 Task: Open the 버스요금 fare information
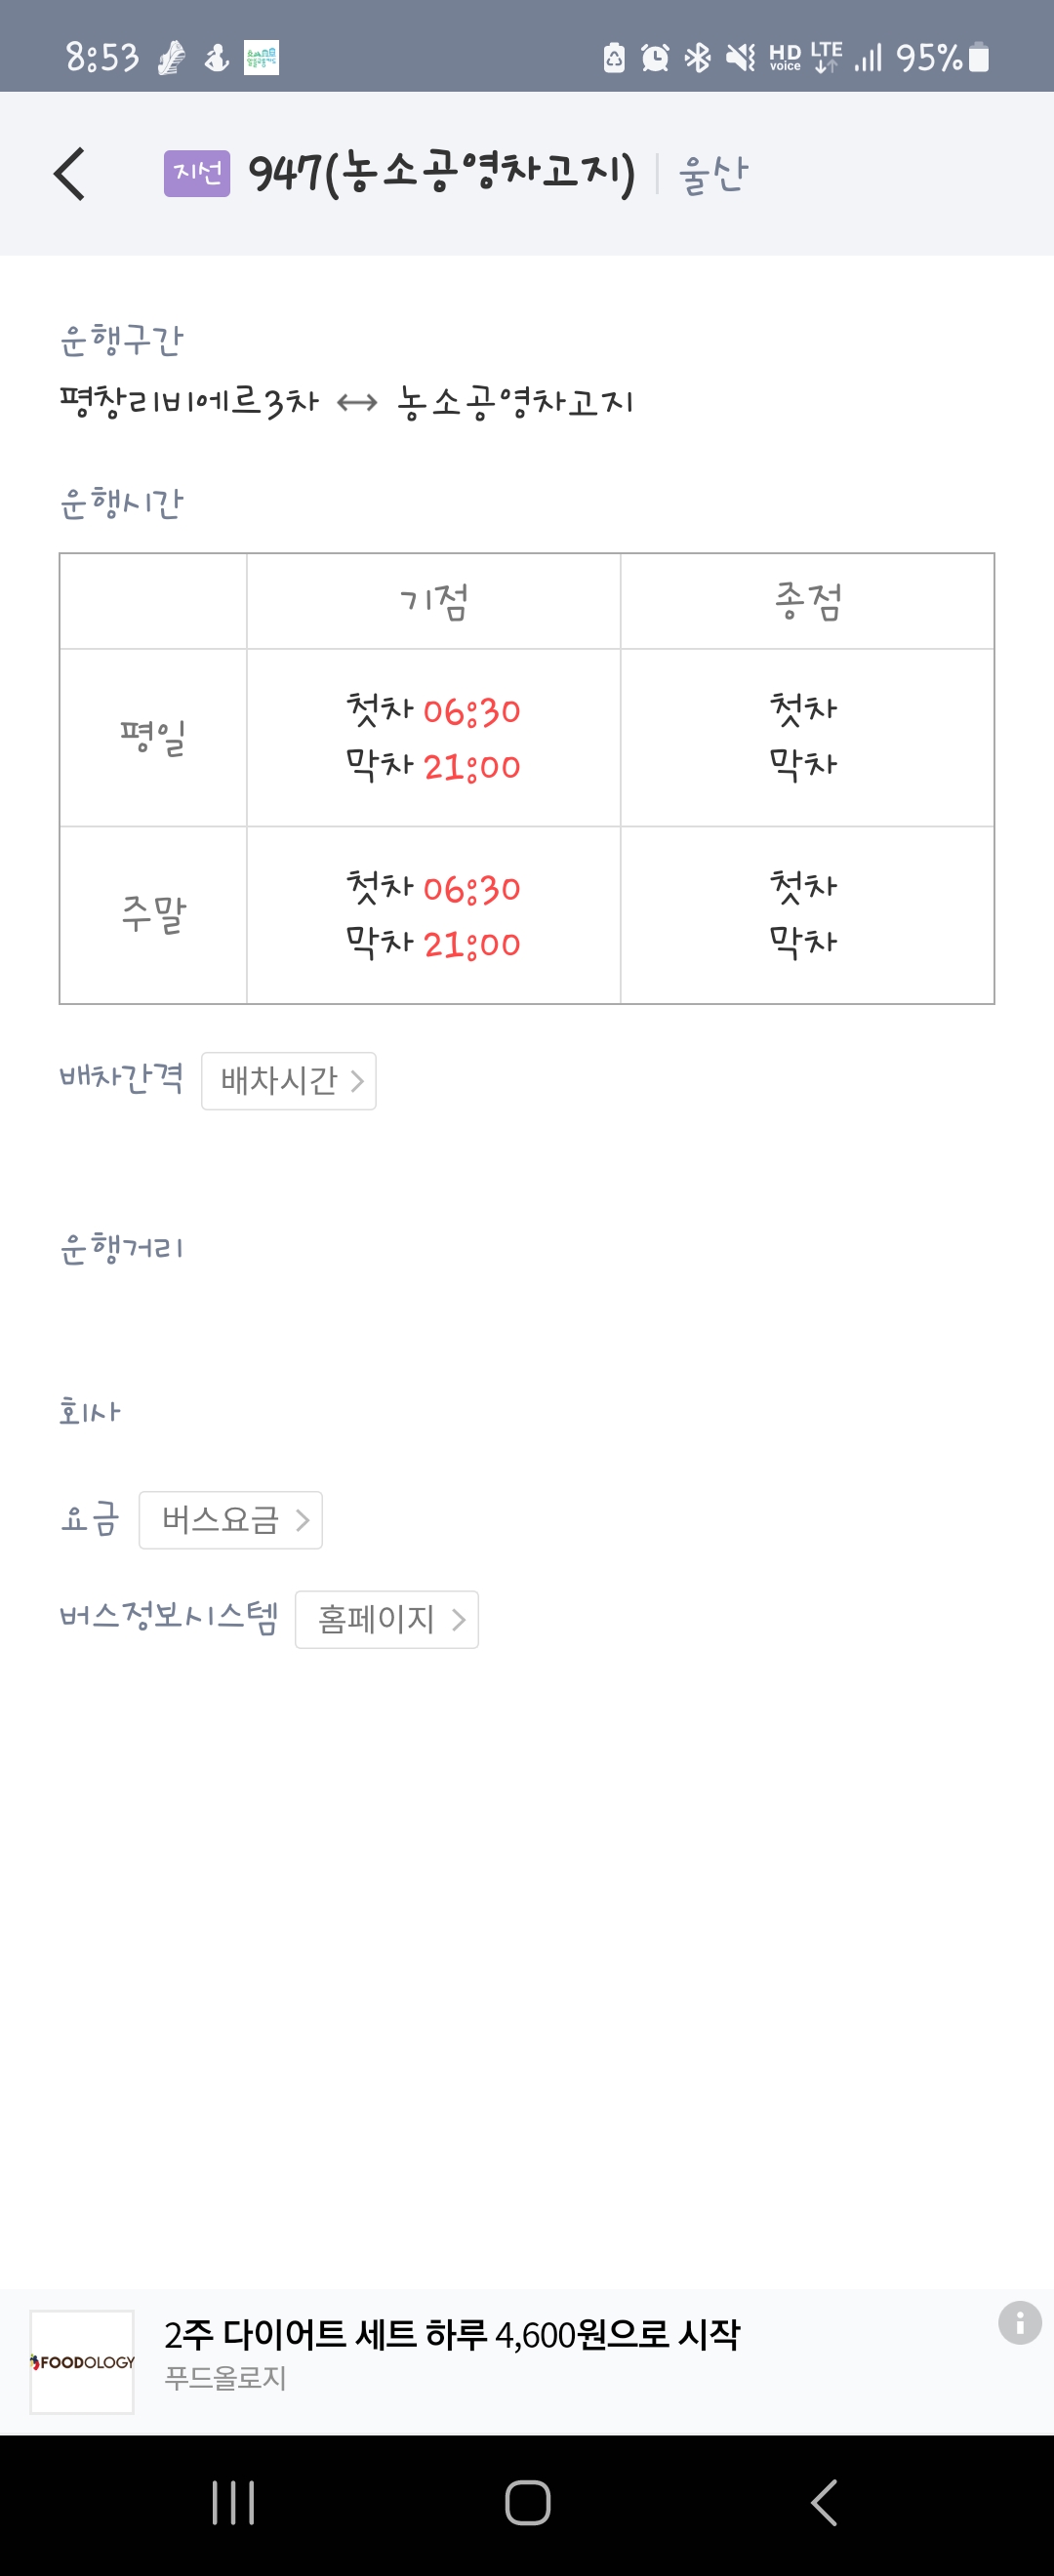(231, 1520)
